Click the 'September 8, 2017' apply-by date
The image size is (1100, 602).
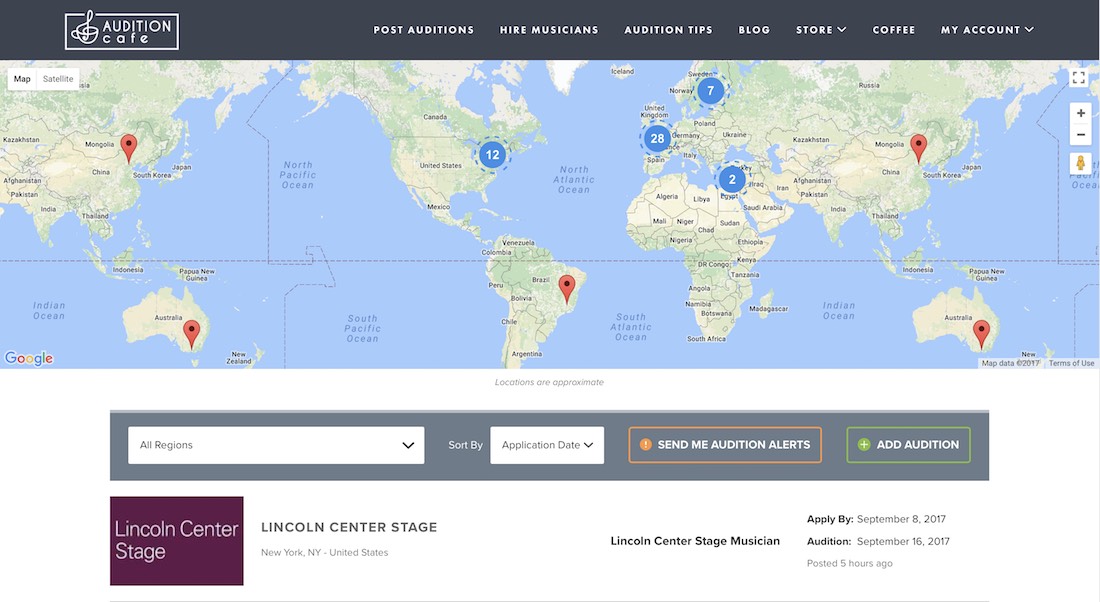tap(901, 519)
